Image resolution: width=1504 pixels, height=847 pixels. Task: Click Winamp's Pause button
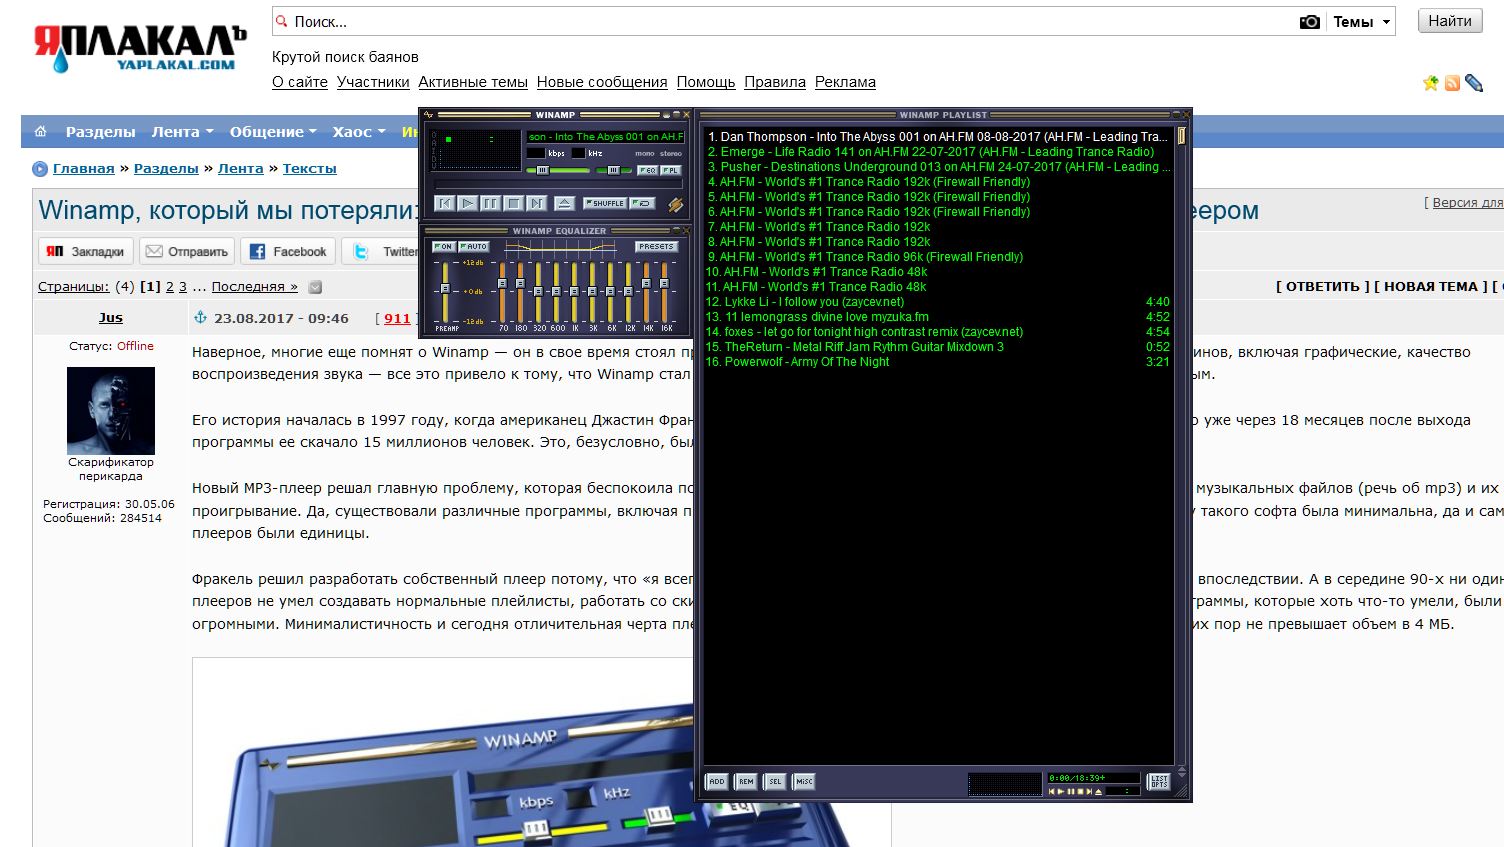click(491, 203)
